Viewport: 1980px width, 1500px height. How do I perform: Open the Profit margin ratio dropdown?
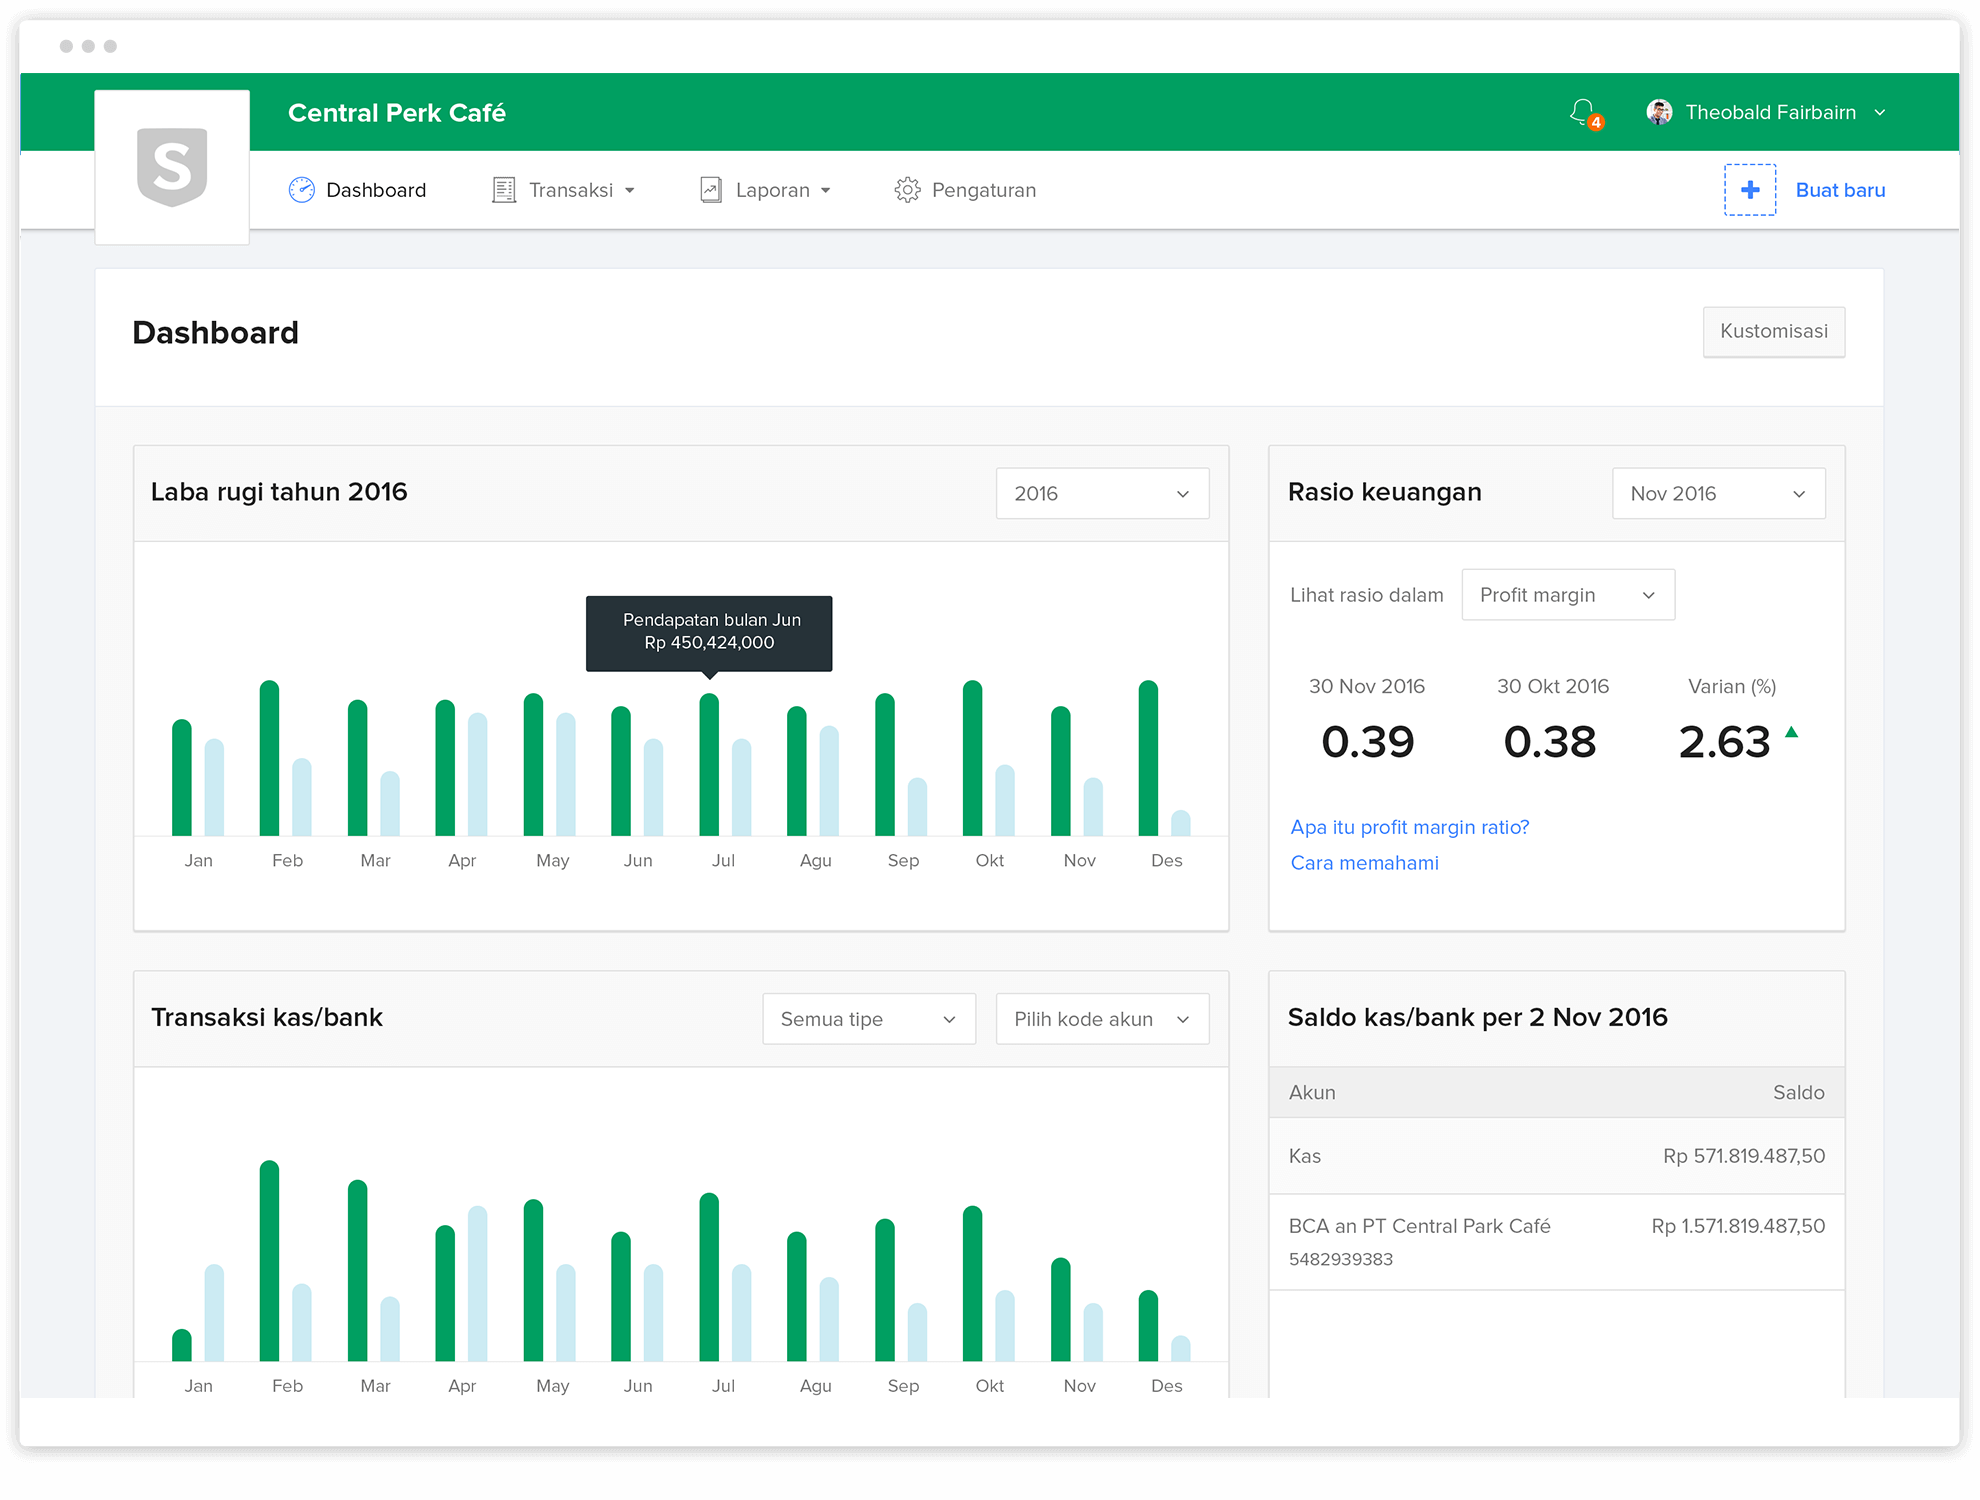[x=1568, y=595]
